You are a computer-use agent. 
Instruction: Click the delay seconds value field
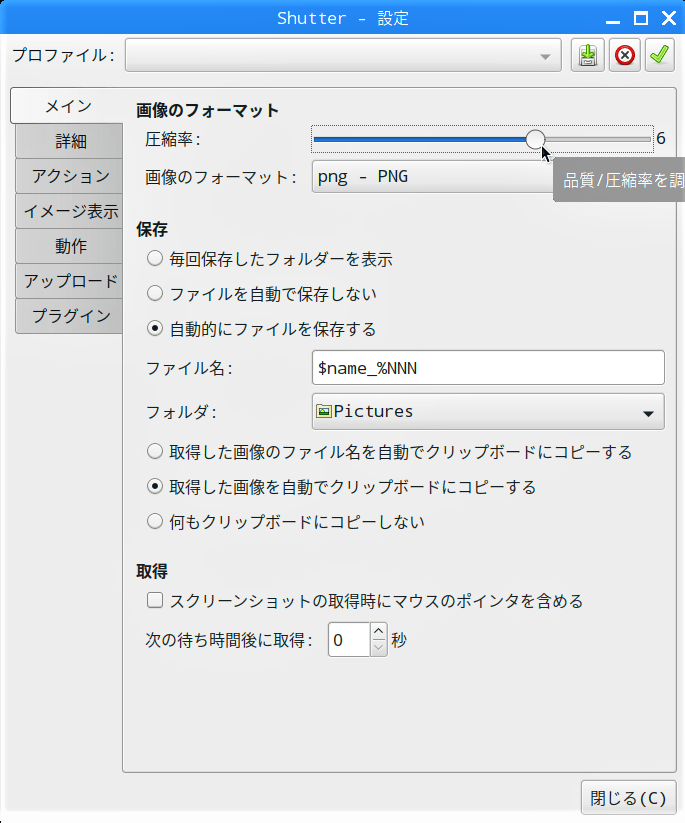point(349,640)
